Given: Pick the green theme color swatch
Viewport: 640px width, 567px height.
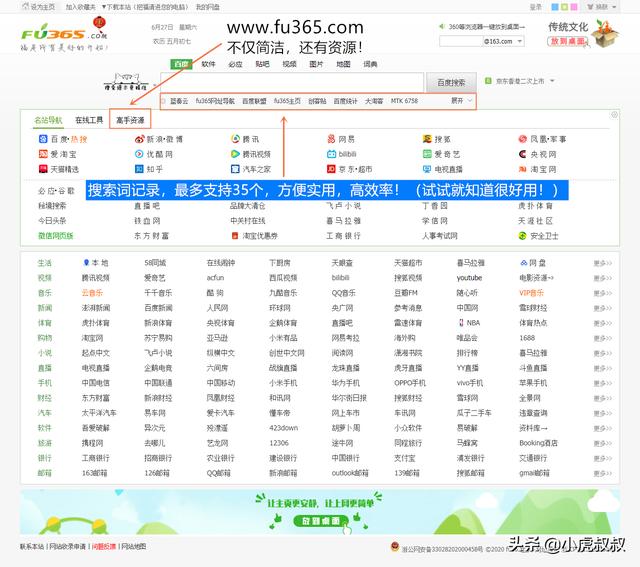Looking at the screenshot, I should point(564,7).
